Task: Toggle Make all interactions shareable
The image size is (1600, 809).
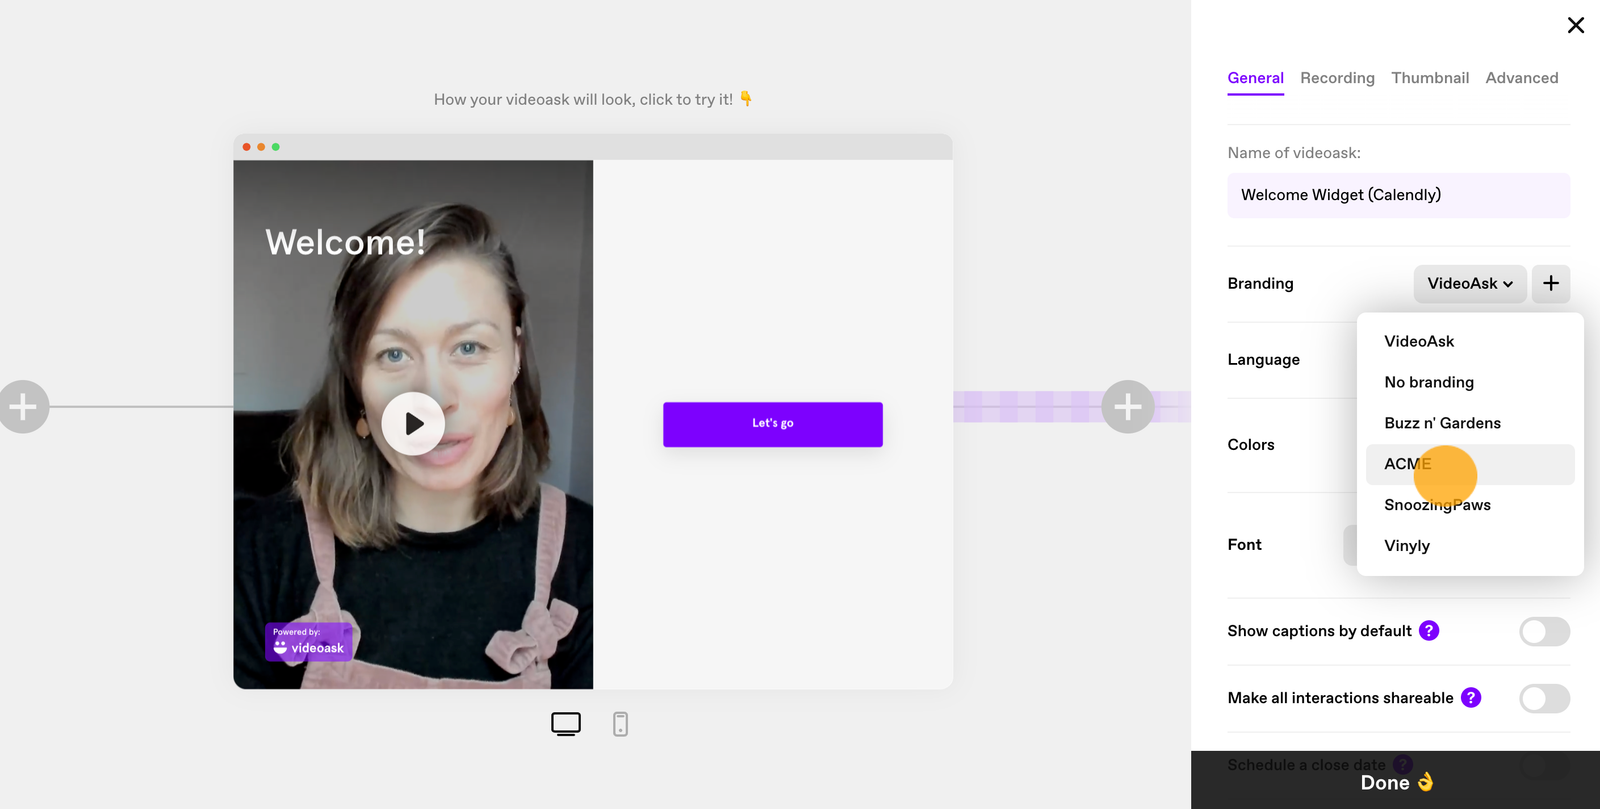Action: click(1545, 699)
